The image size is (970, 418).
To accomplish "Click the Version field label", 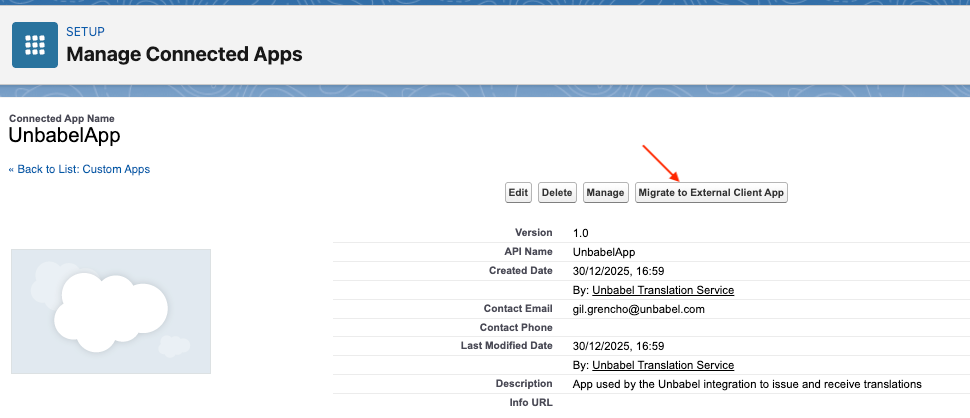I will coord(533,232).
